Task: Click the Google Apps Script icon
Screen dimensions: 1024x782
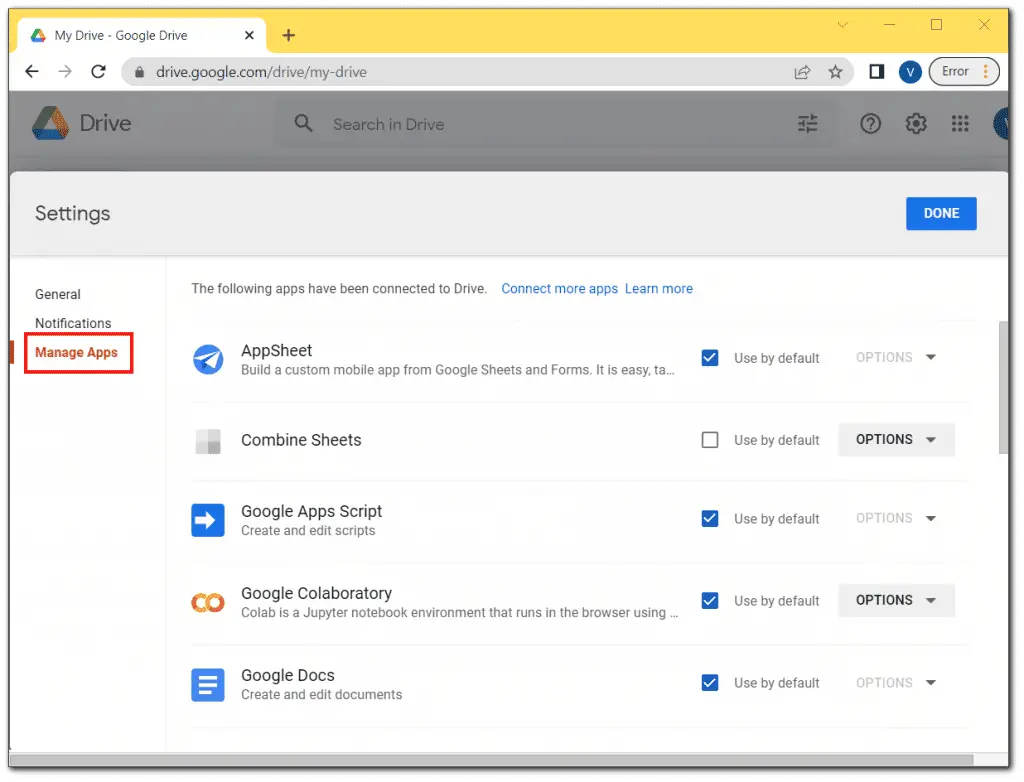Action: (x=208, y=519)
